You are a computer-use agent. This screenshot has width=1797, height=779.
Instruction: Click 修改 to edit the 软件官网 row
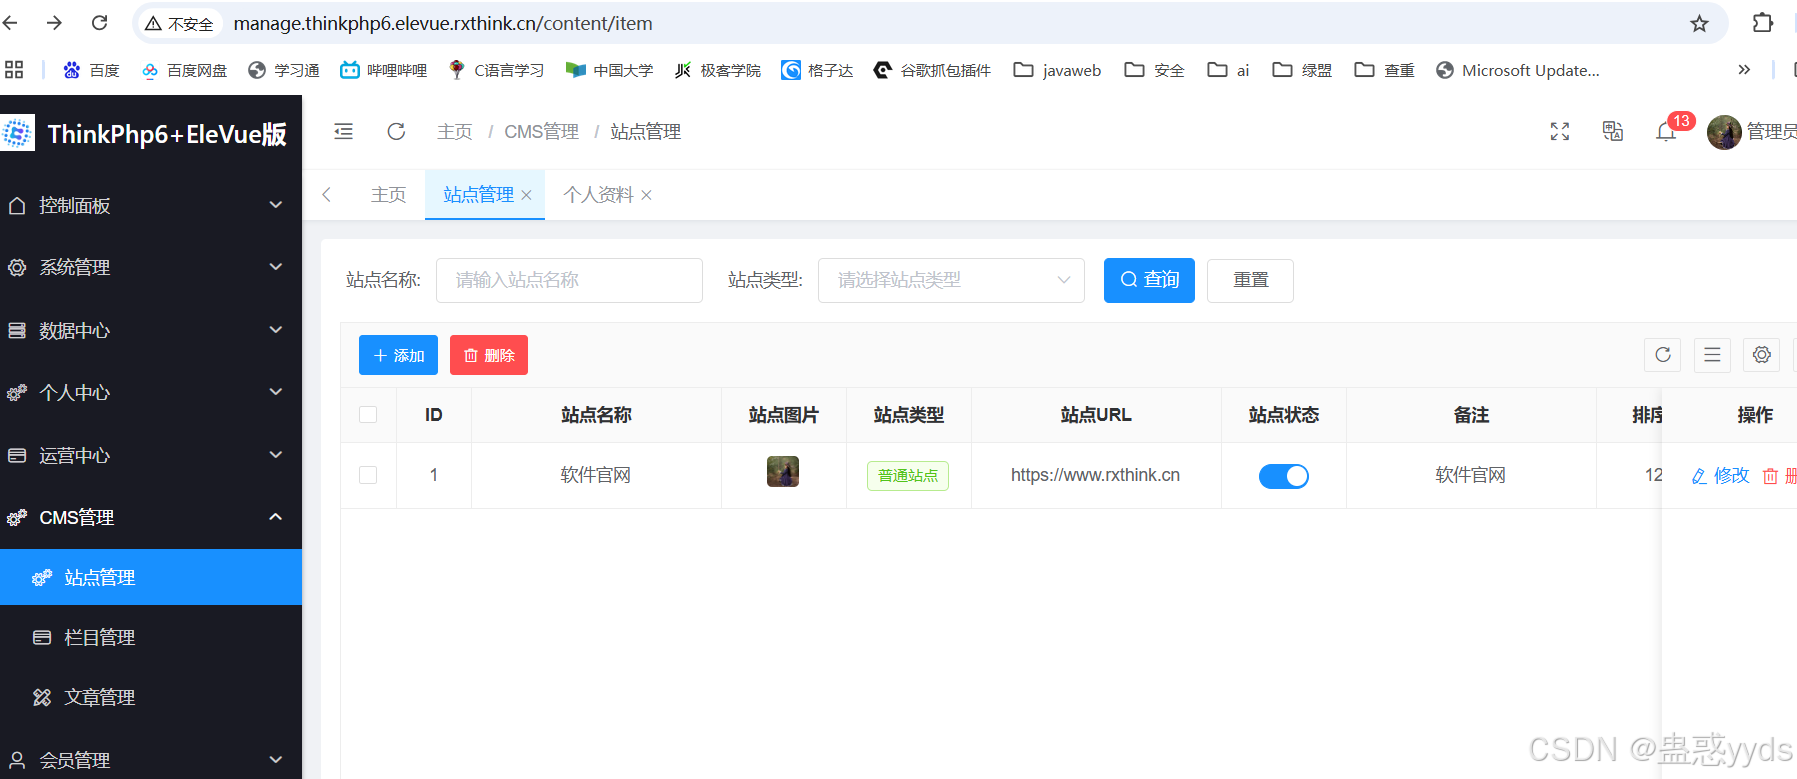tap(1721, 476)
